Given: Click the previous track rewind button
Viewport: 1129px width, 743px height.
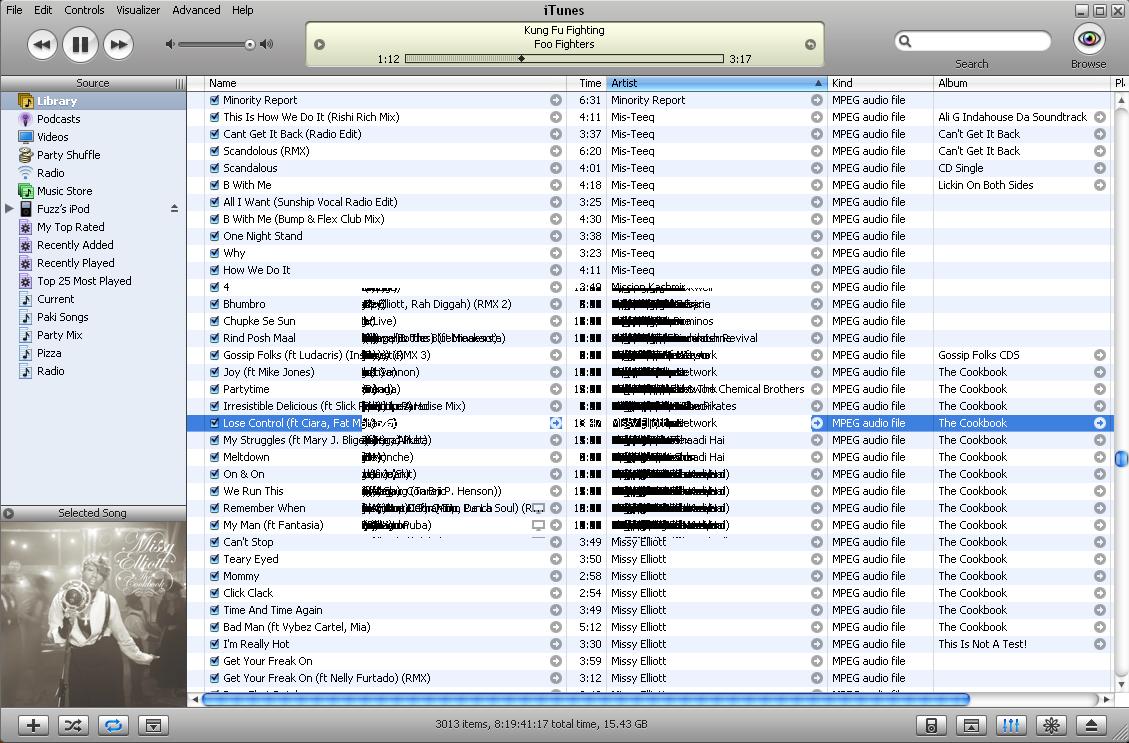Looking at the screenshot, I should click(42, 45).
